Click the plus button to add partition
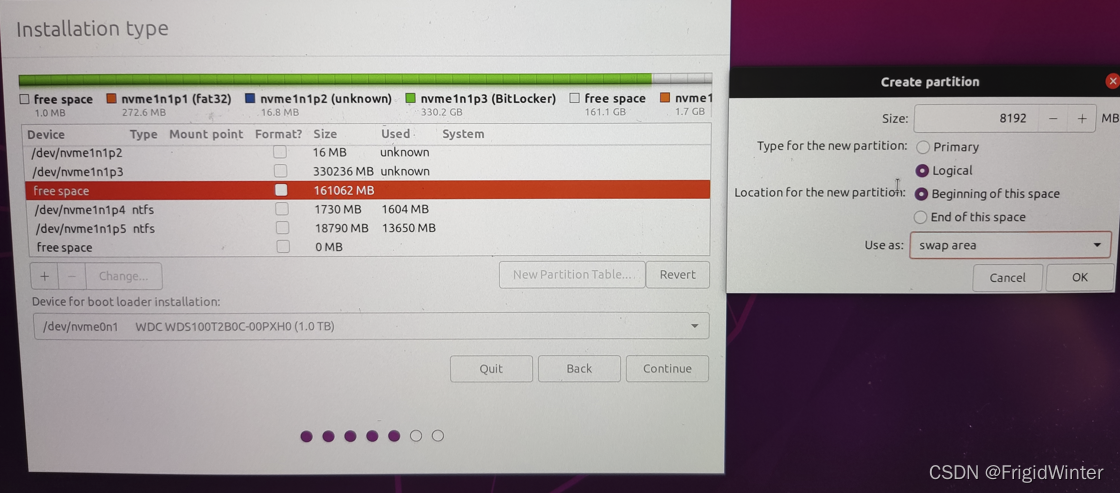This screenshot has width=1120, height=493. coord(44,277)
